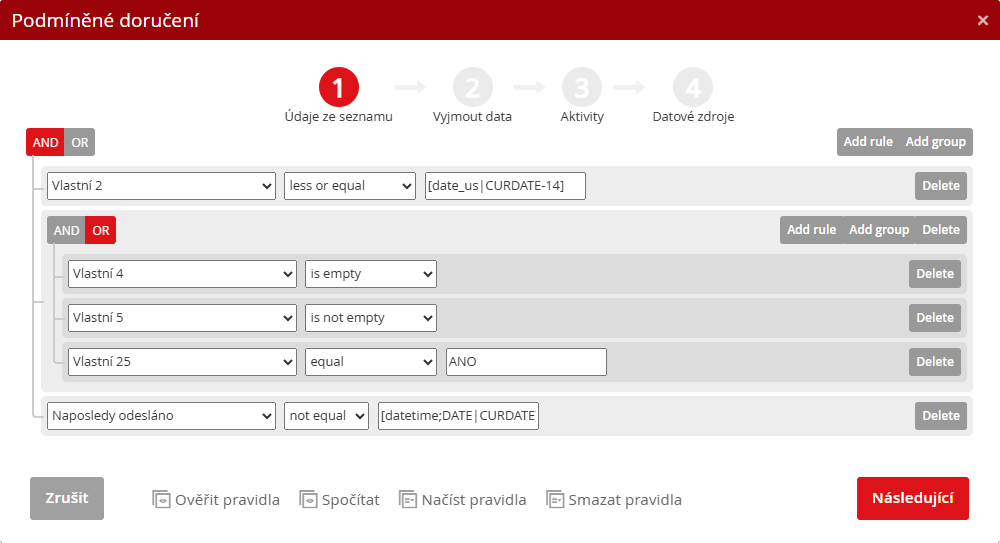Open the 'is not empty' operator dropdown
Screen dimensions: 1000x543
371,318
